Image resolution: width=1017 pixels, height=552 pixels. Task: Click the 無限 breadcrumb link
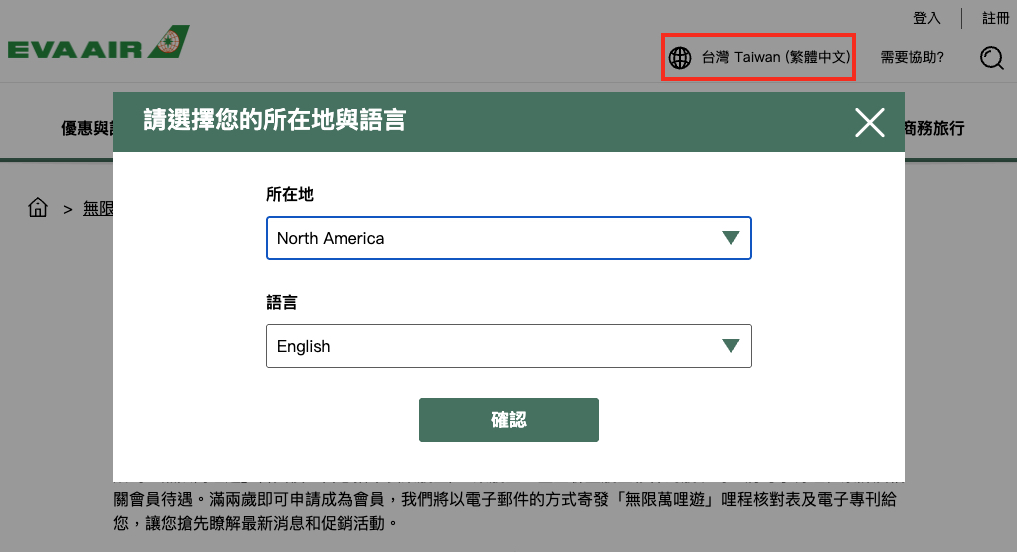[x=98, y=208]
